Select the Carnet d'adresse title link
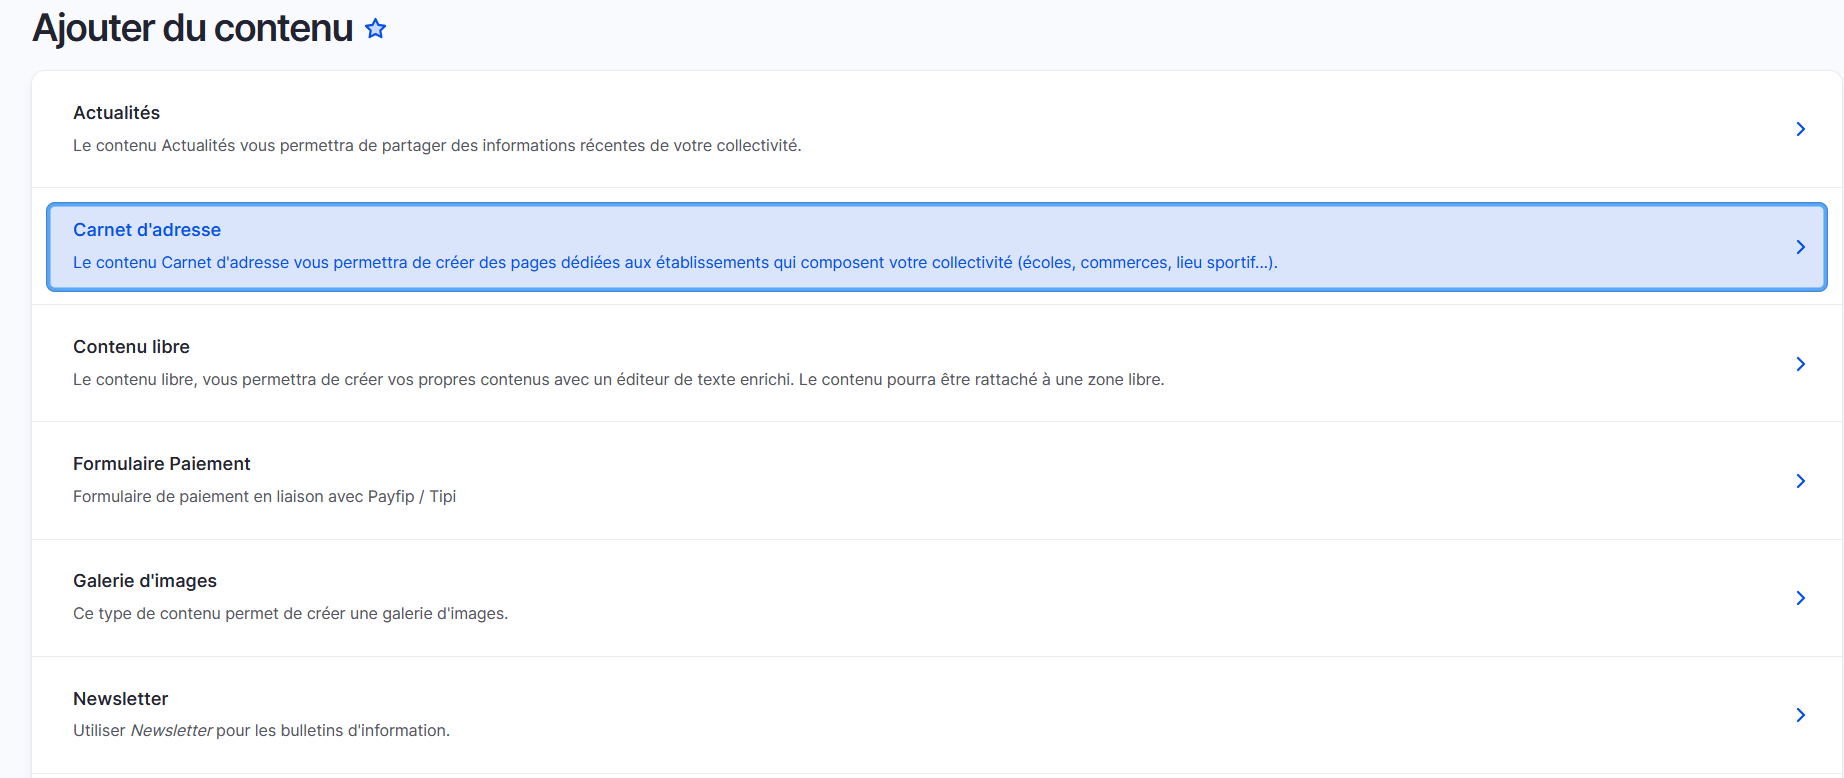 click(147, 230)
